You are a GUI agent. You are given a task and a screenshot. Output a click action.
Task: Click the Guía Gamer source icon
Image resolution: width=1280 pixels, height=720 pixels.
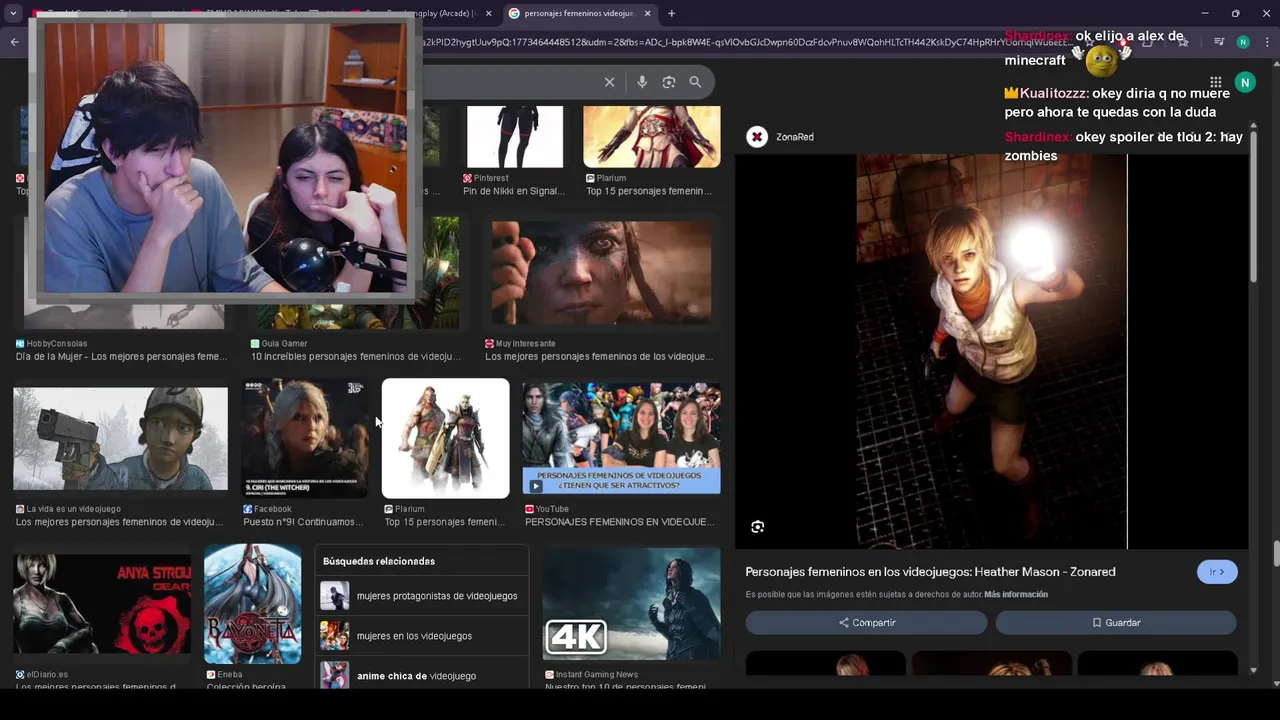[x=255, y=343]
